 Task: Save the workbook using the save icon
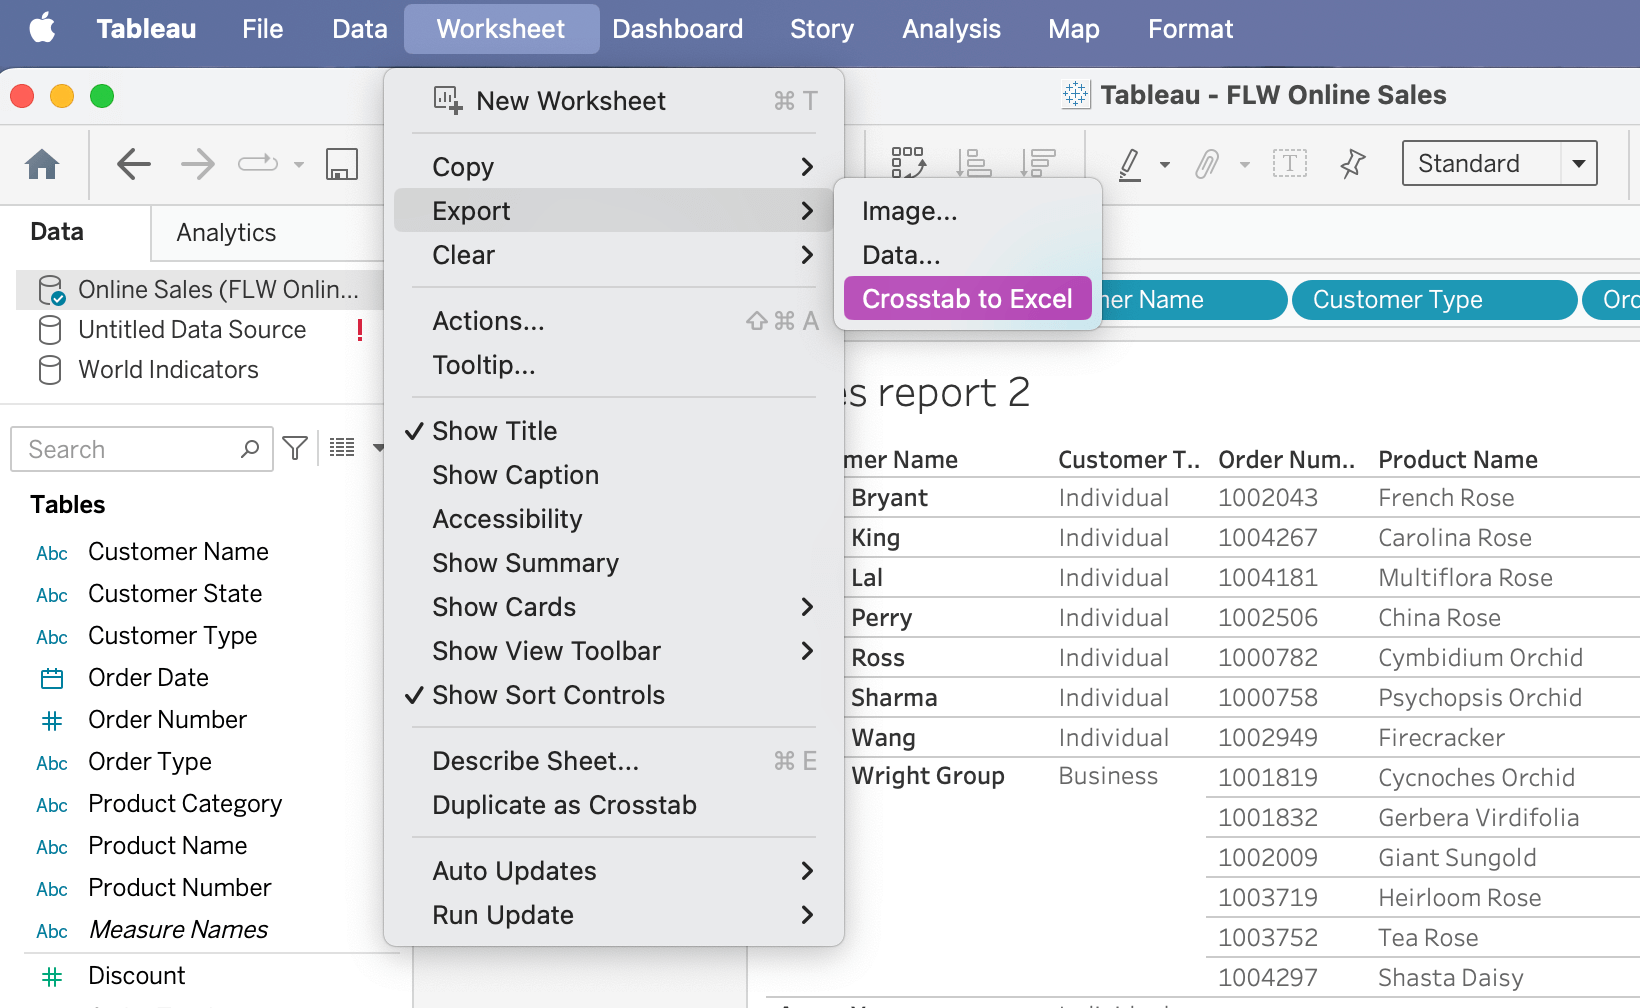coord(341,163)
